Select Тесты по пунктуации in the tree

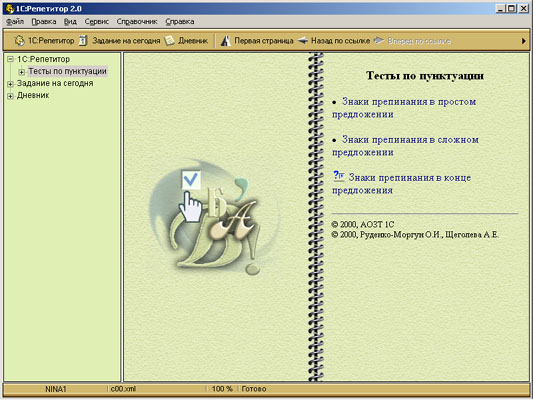pos(68,71)
